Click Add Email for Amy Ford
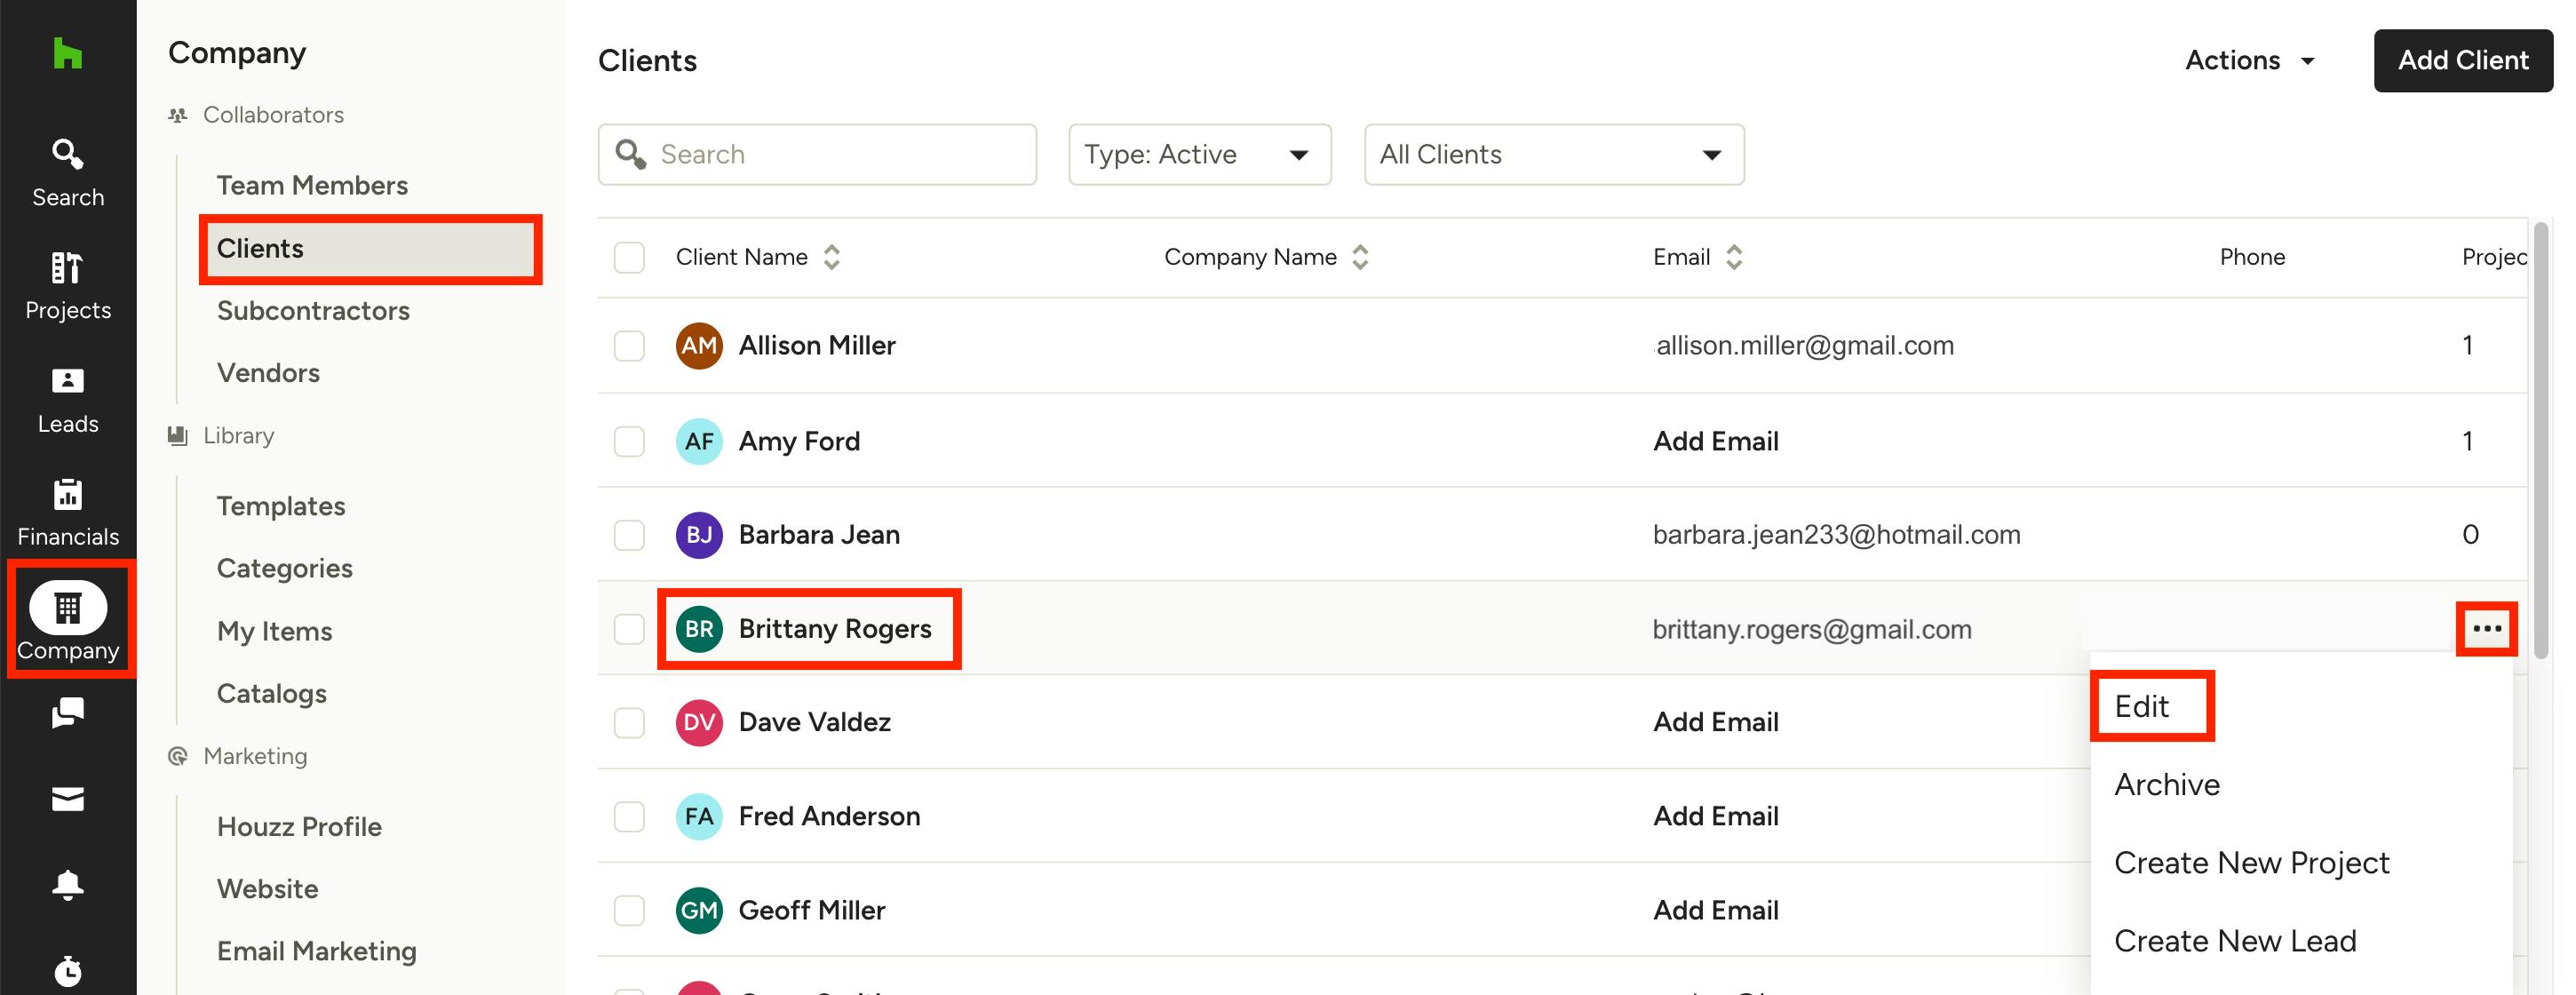Image resolution: width=2576 pixels, height=995 pixels. [1714, 441]
